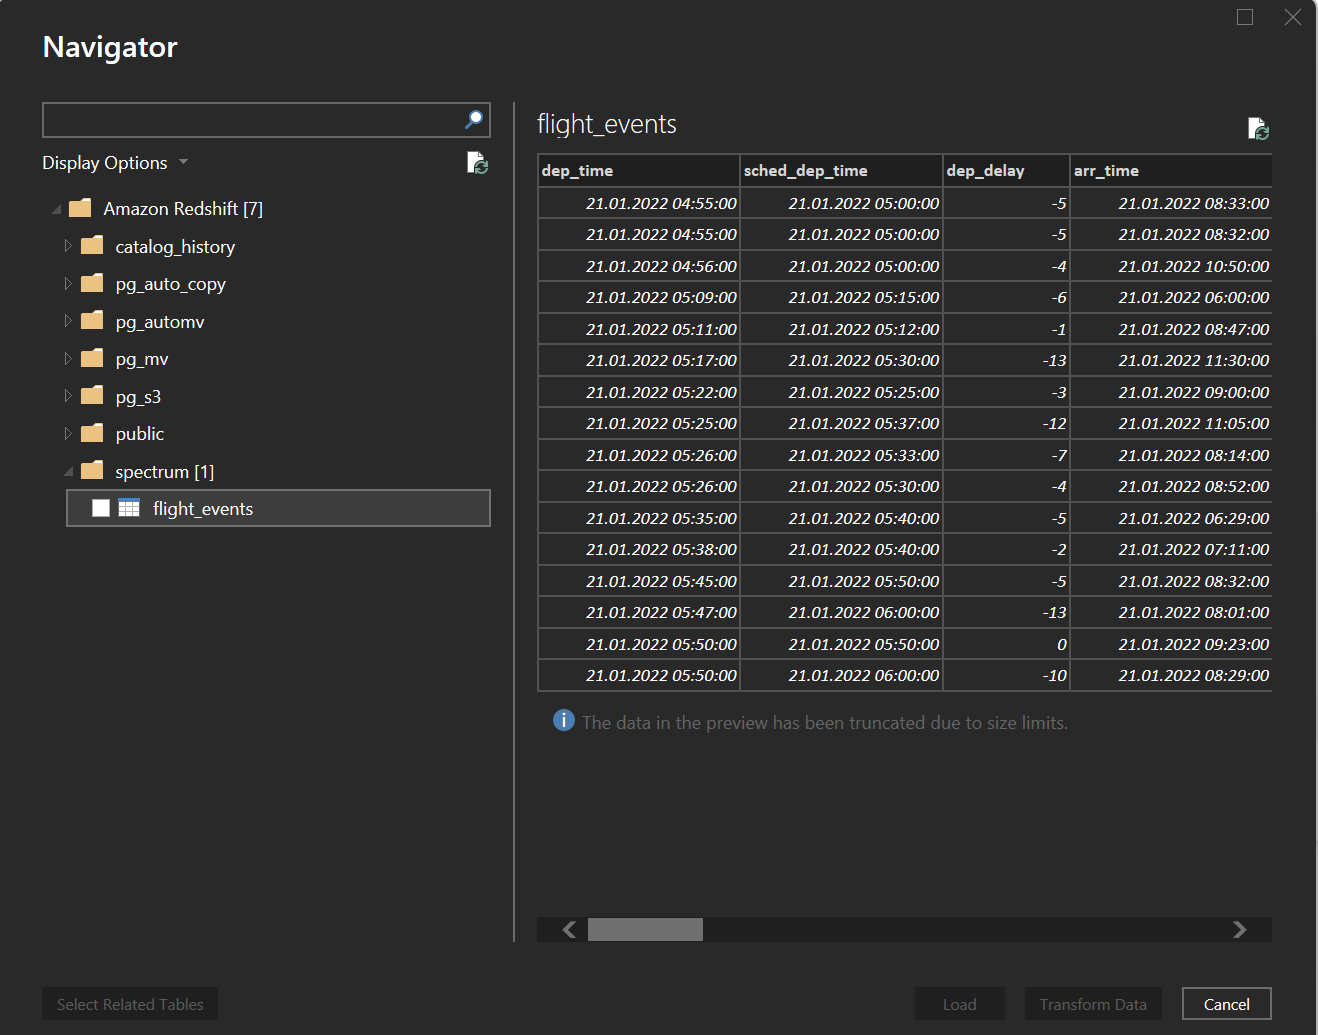Click the pg_s3 folder icon
1318x1035 pixels.
point(92,396)
